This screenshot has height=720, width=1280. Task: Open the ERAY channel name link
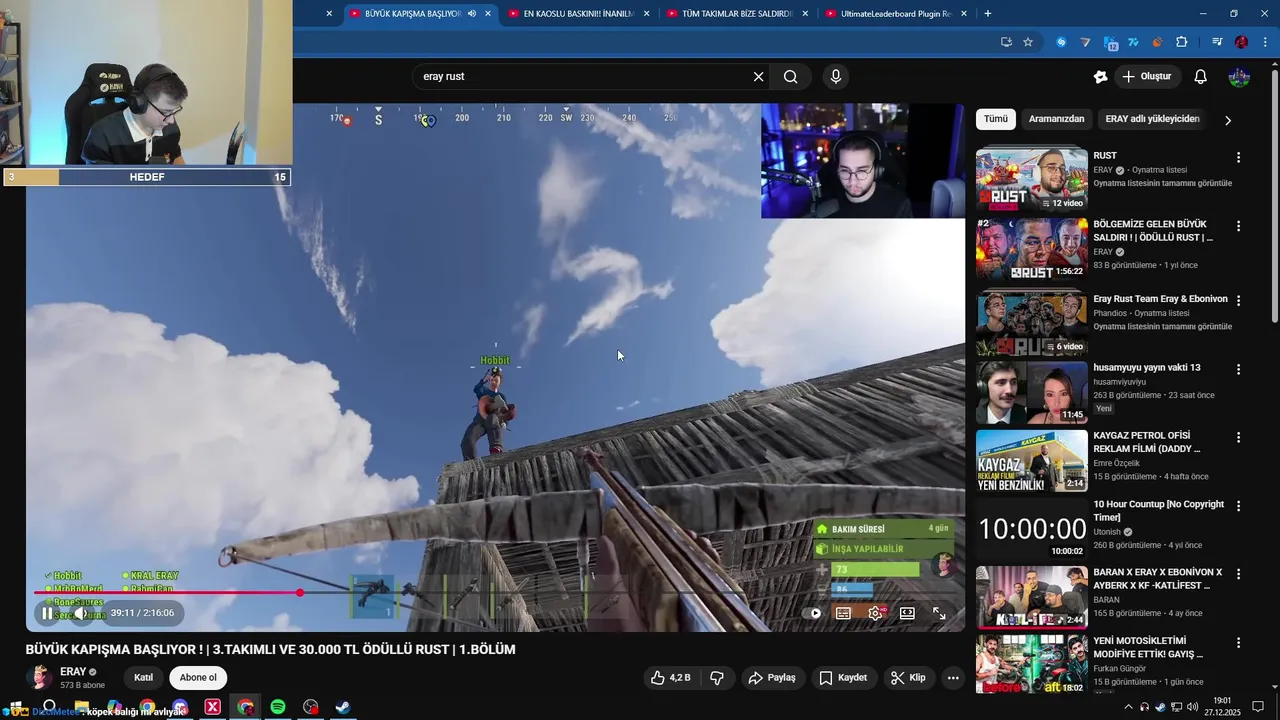pyautogui.click(x=73, y=672)
